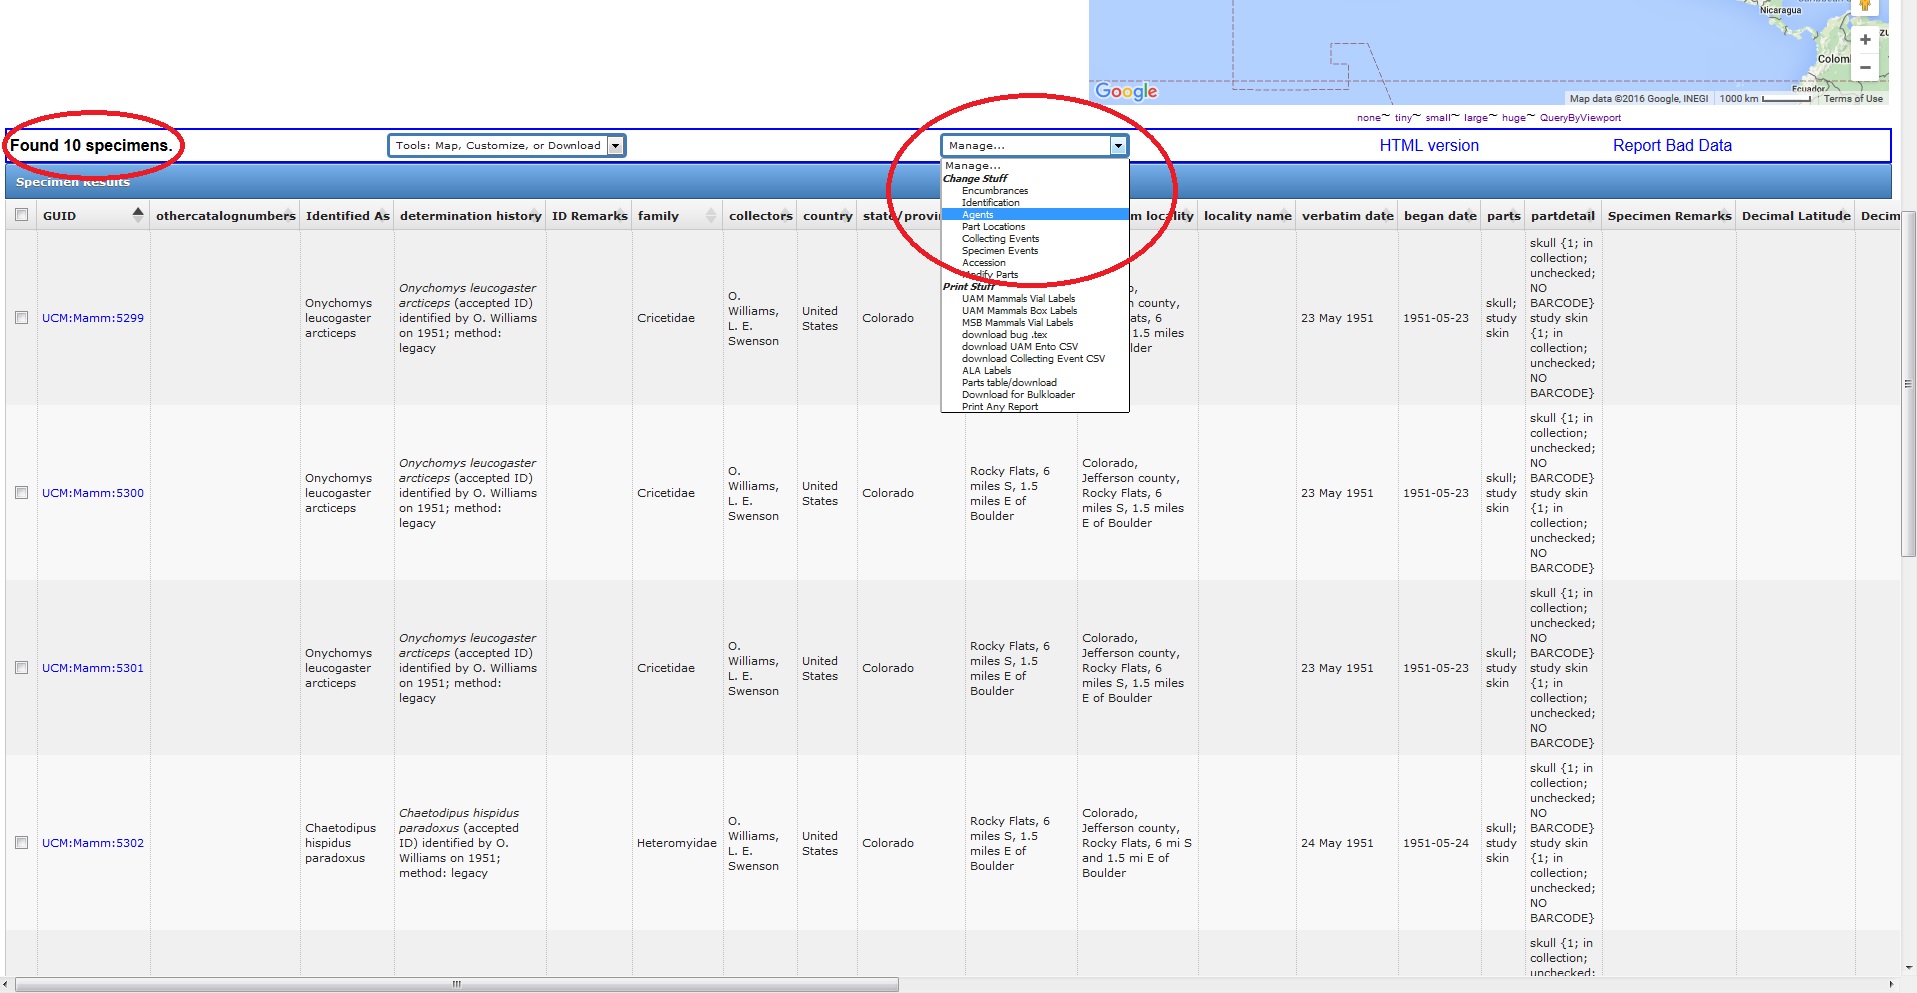
Task: Choose UAM Mammals Box Labels option
Action: [1019, 311]
